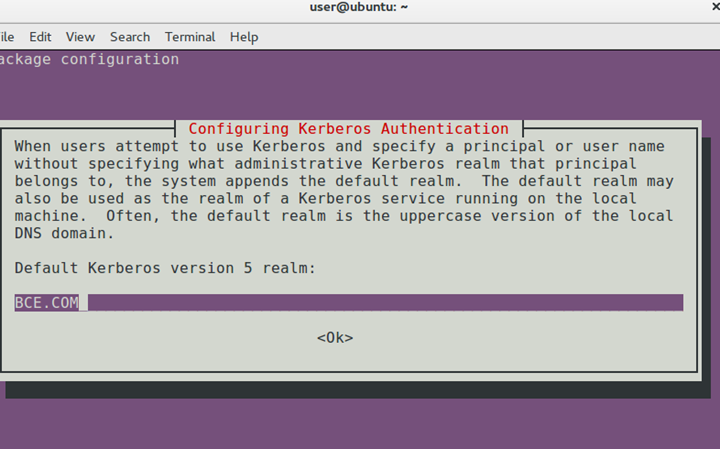Viewport: 720px width, 449px height.
Task: Click the 'Default Kerberos version 5 realm:' label
Action: click(x=165, y=268)
